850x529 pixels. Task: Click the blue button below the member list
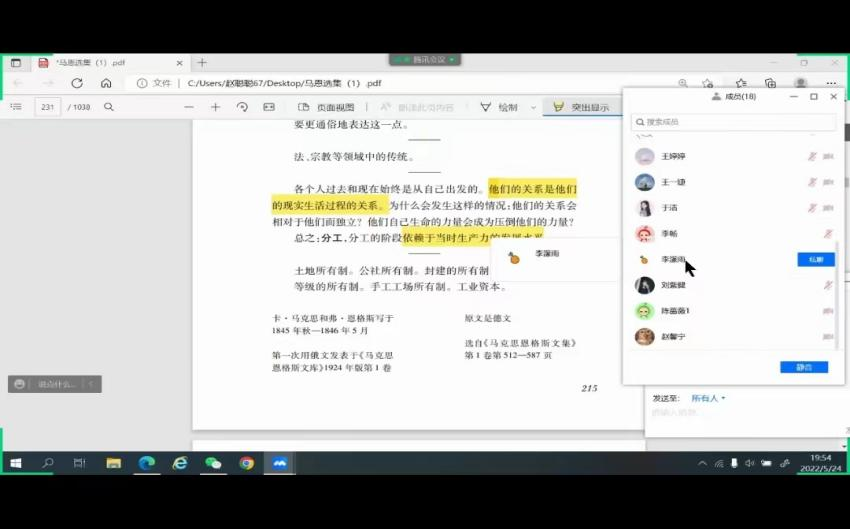804,367
